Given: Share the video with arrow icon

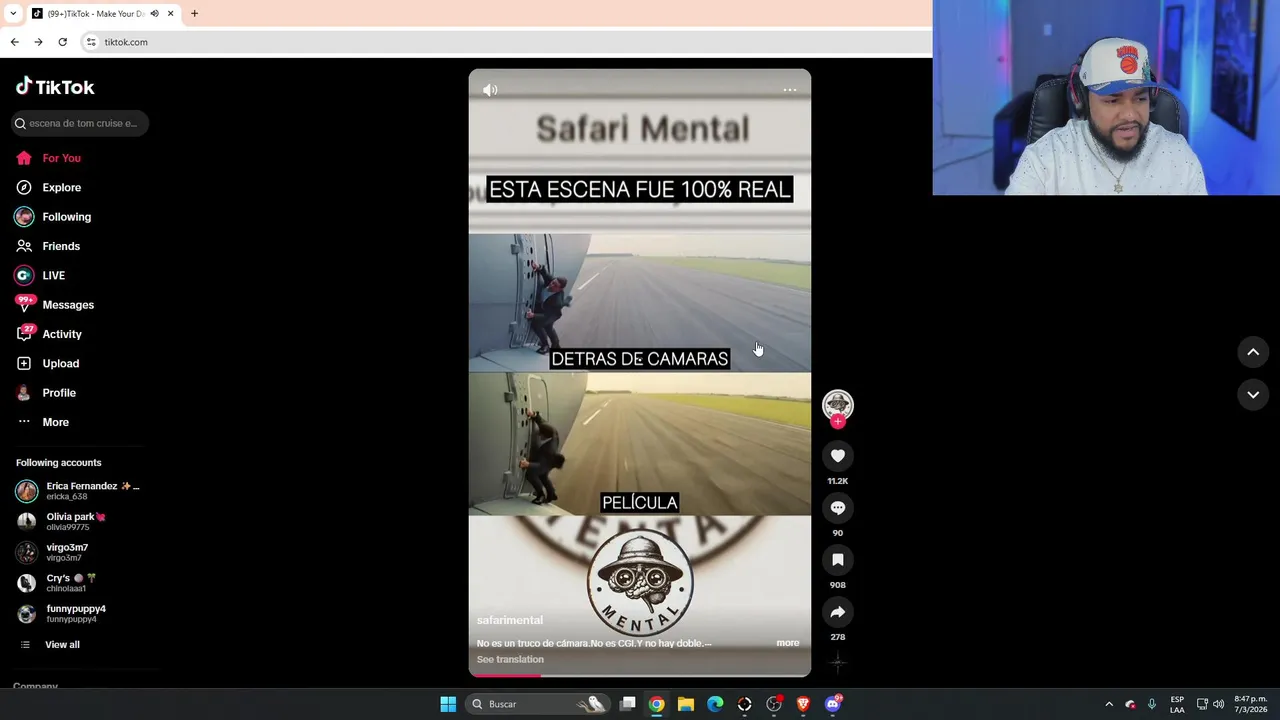Looking at the screenshot, I should pyautogui.click(x=838, y=612).
